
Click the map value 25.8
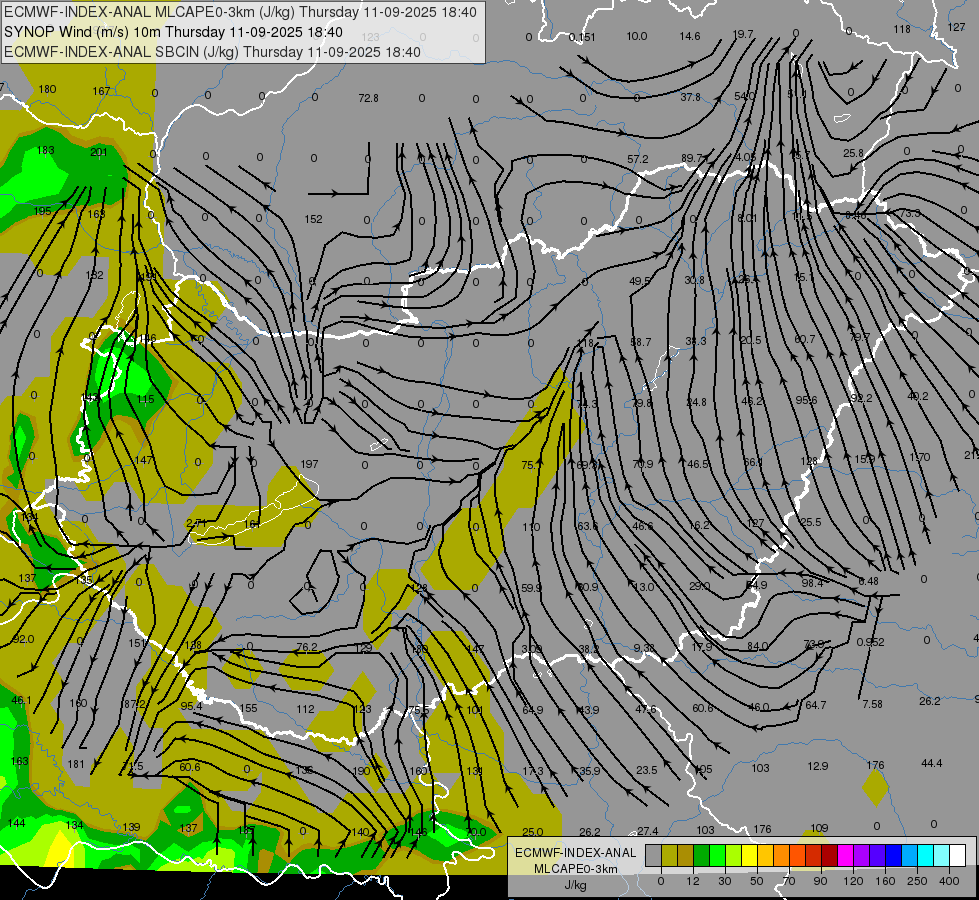click(x=853, y=153)
